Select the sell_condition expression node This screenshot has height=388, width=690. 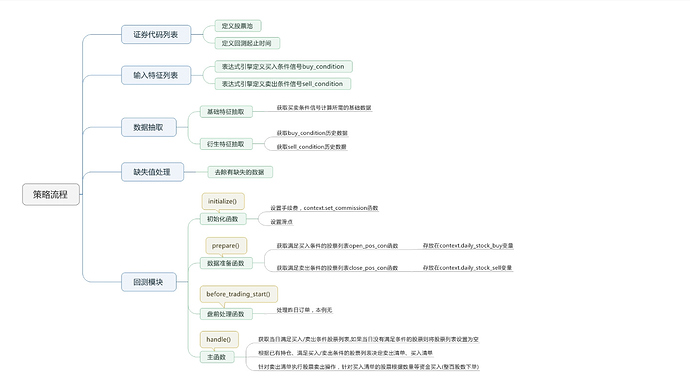tap(283, 84)
